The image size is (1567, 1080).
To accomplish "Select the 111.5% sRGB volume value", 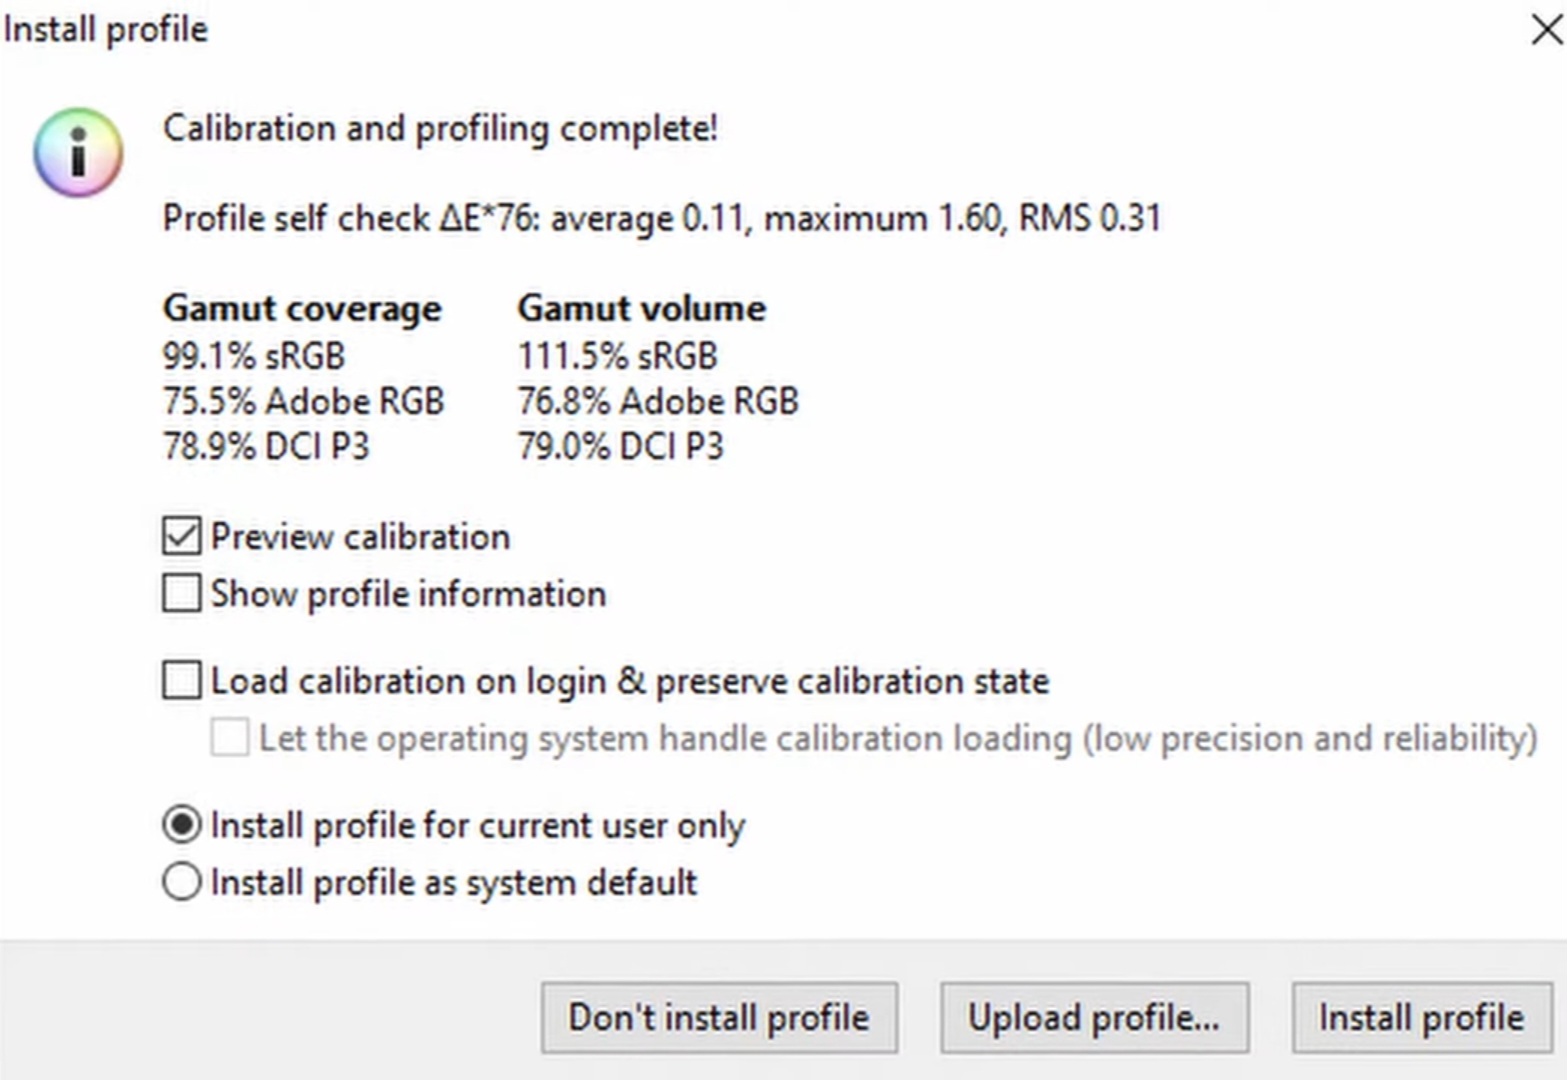I will [x=617, y=356].
